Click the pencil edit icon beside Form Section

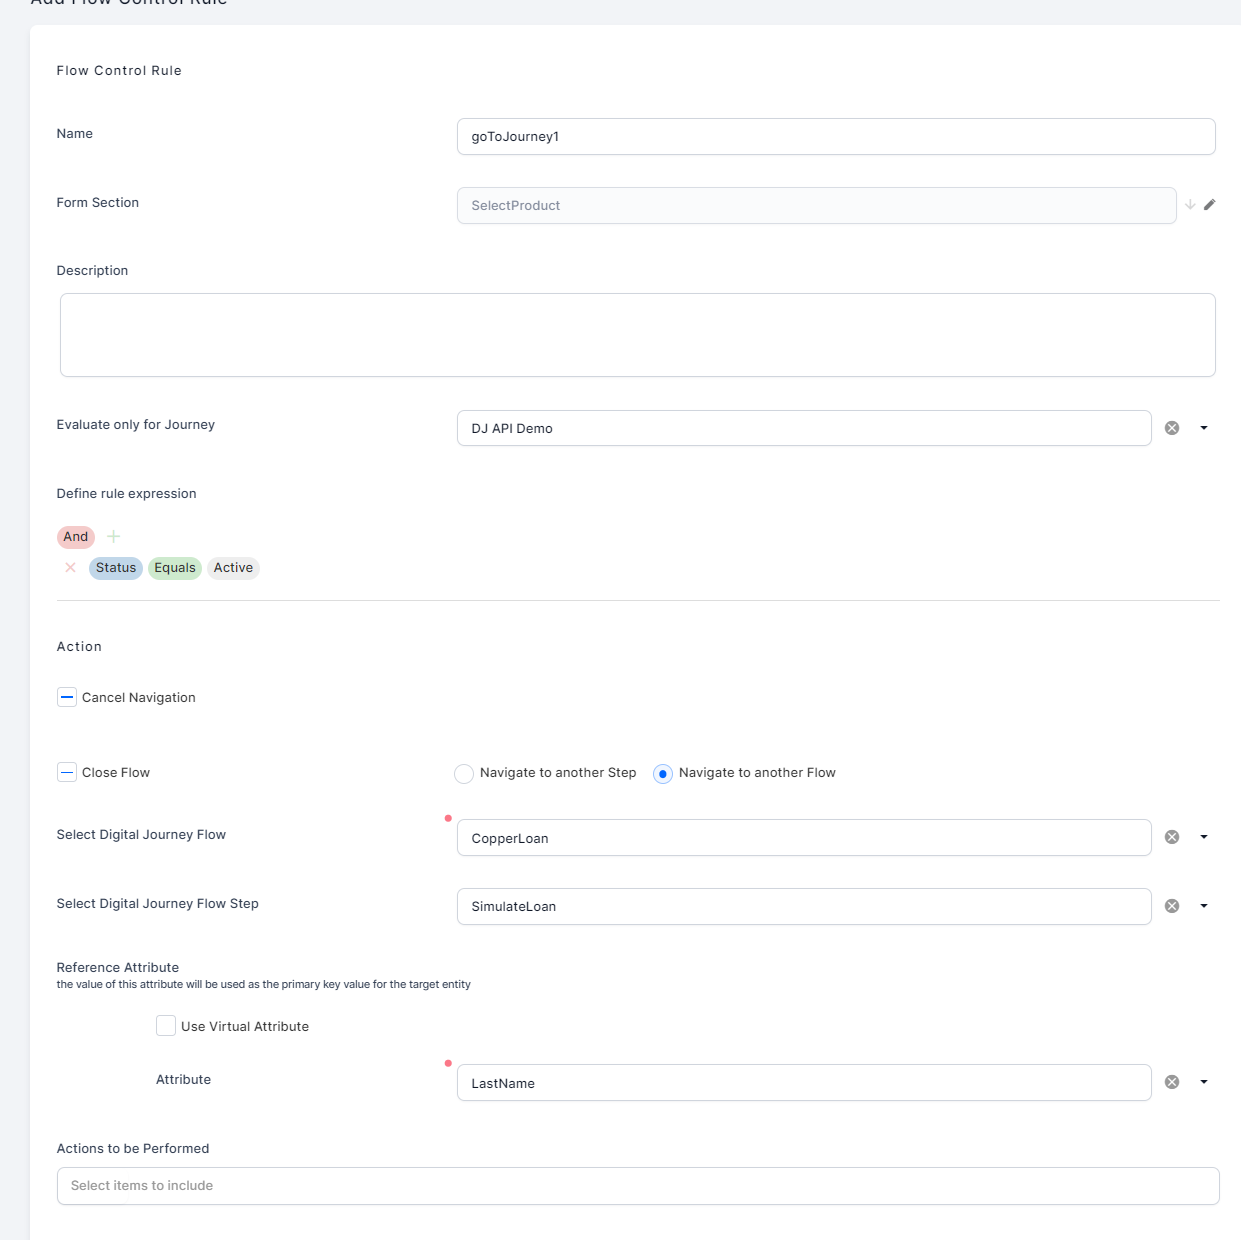pos(1209,205)
